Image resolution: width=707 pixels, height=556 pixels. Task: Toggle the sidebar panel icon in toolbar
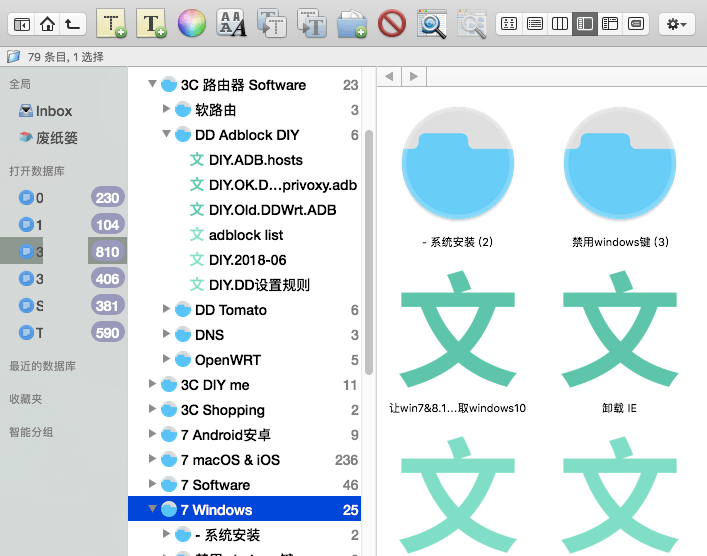click(22, 24)
